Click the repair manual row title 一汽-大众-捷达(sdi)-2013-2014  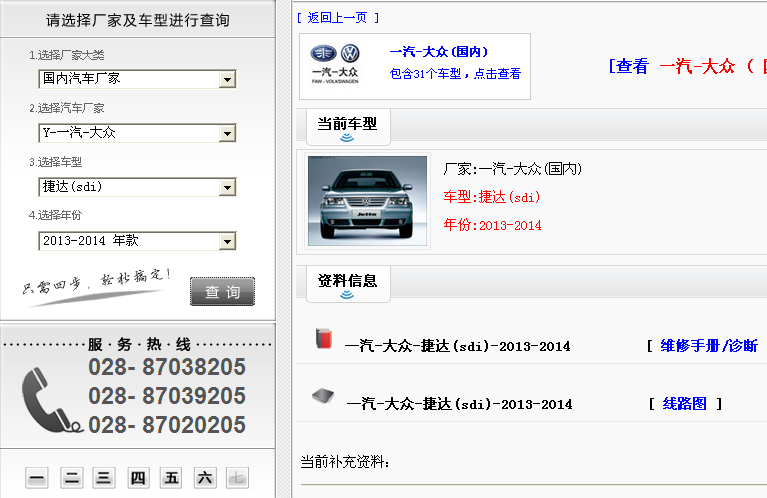pos(457,346)
